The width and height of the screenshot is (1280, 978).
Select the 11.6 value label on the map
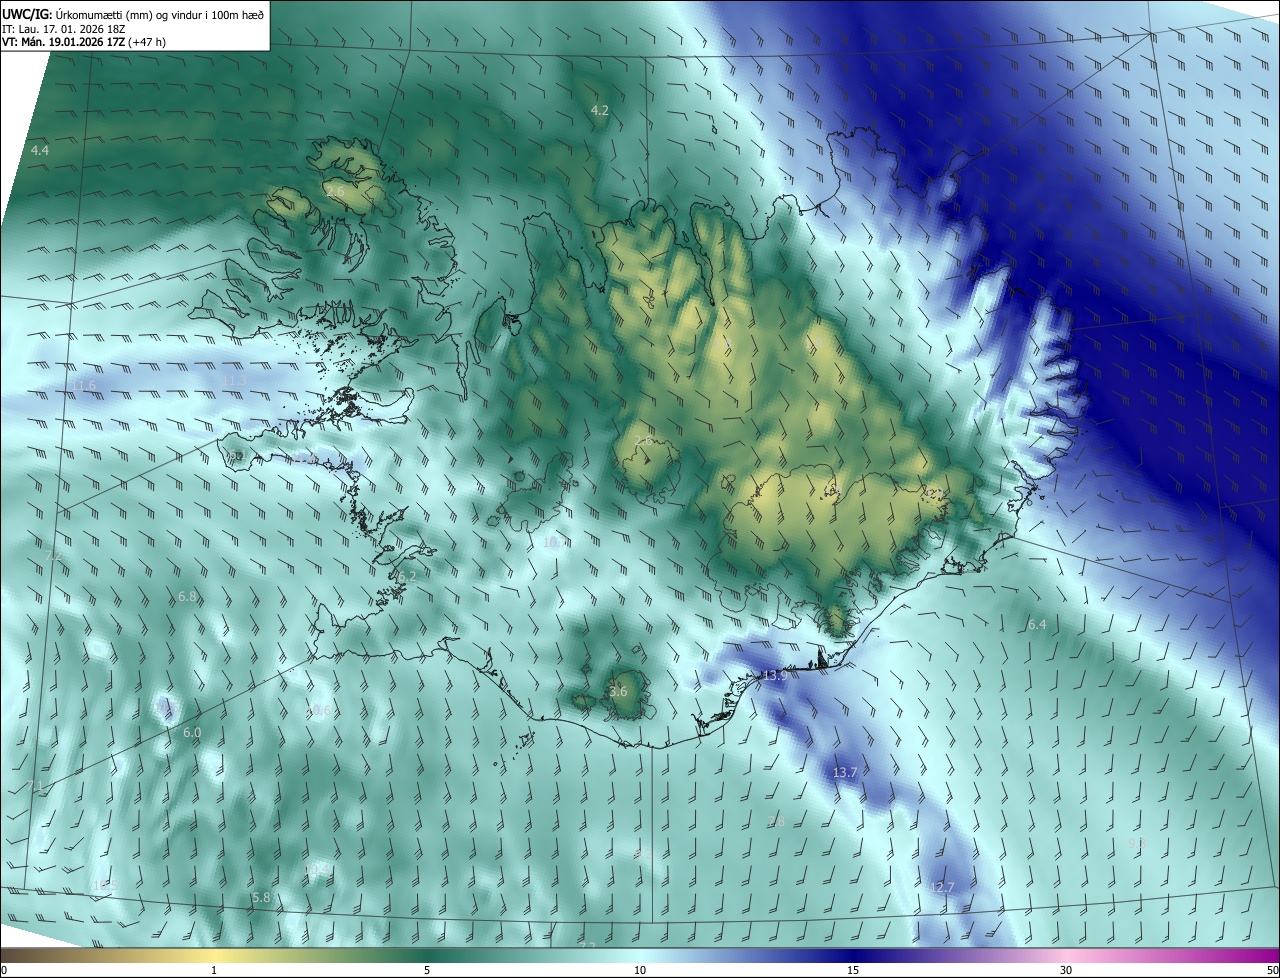click(x=84, y=386)
